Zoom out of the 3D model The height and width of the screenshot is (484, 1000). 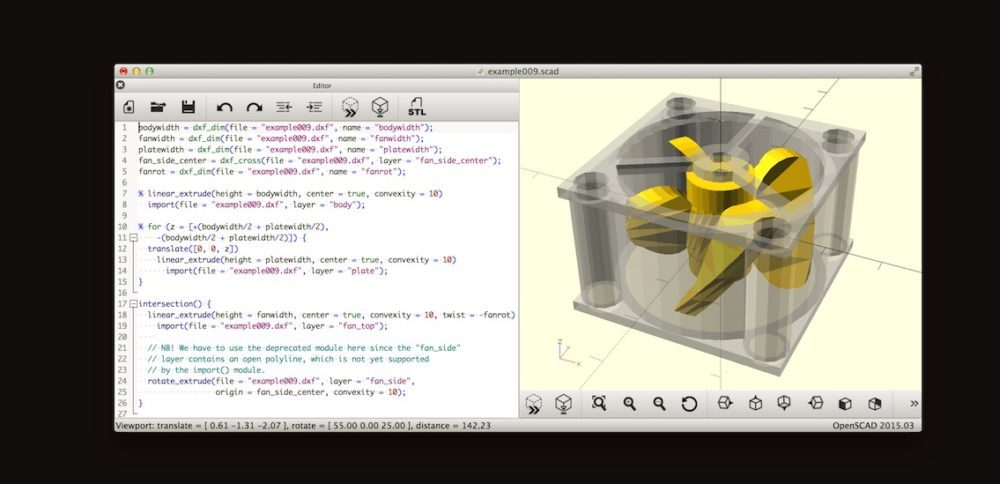point(659,403)
